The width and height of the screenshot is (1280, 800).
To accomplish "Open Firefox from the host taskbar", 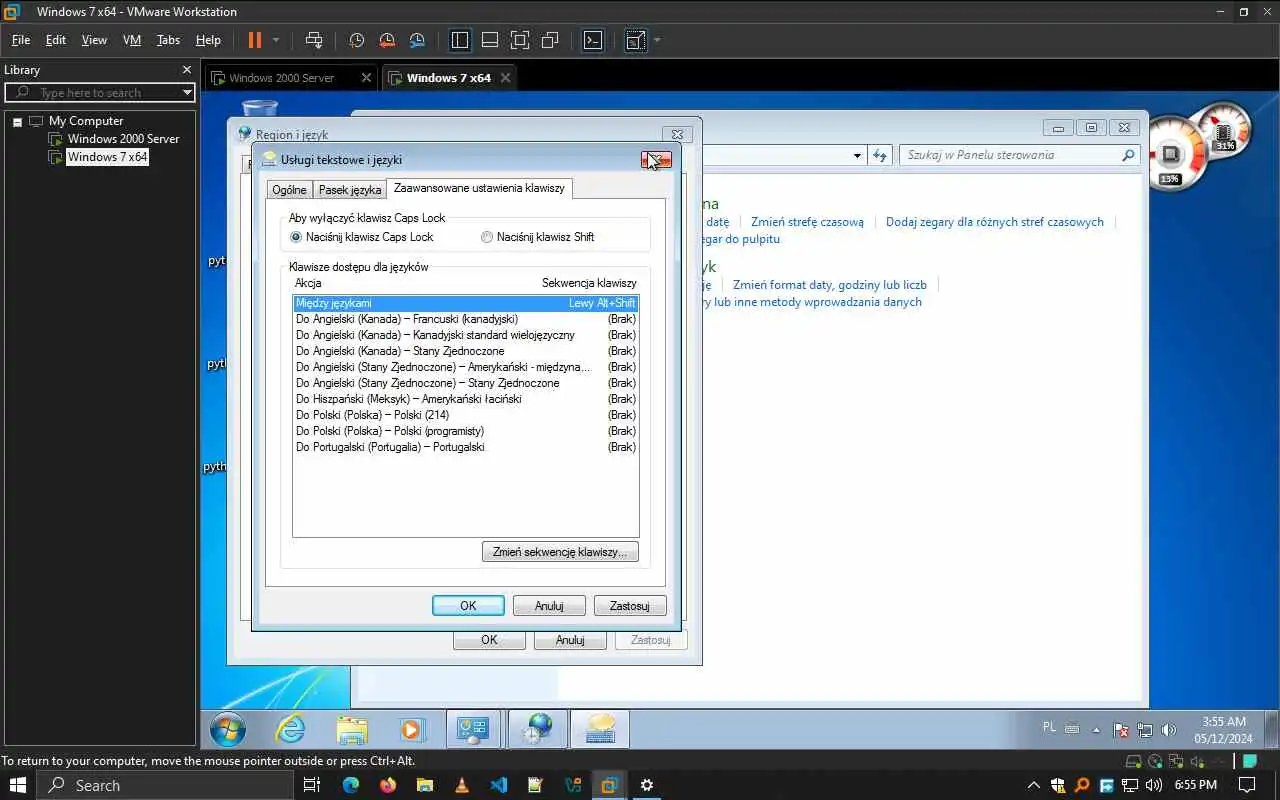I will tap(387, 785).
